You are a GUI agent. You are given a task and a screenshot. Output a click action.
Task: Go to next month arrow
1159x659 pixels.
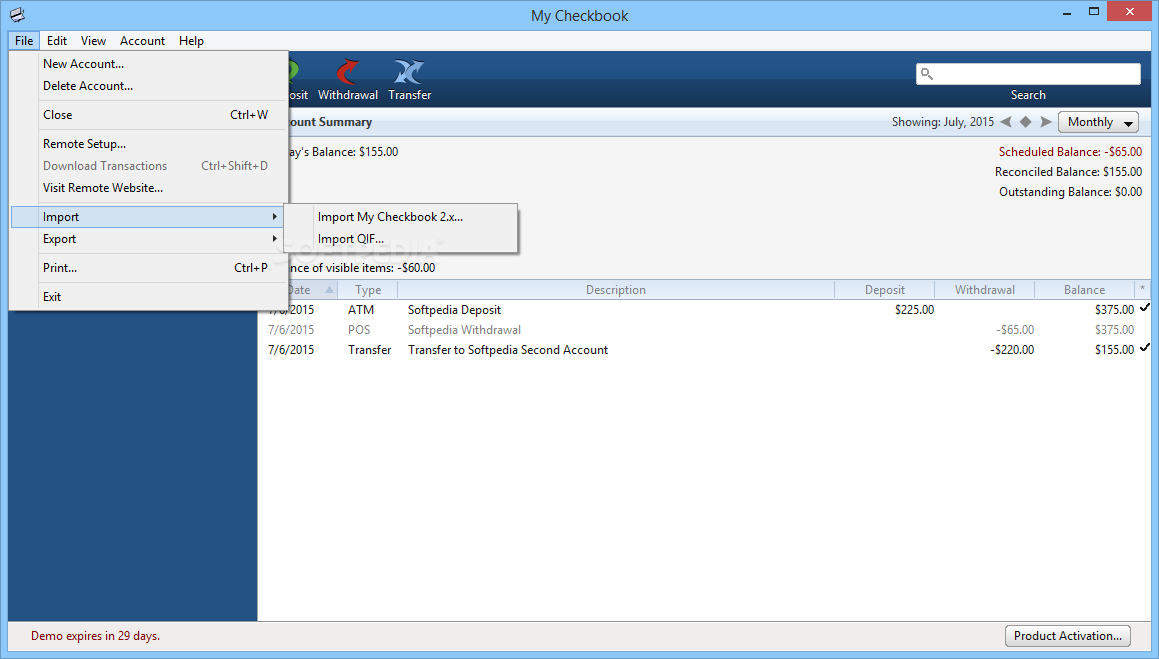1046,122
